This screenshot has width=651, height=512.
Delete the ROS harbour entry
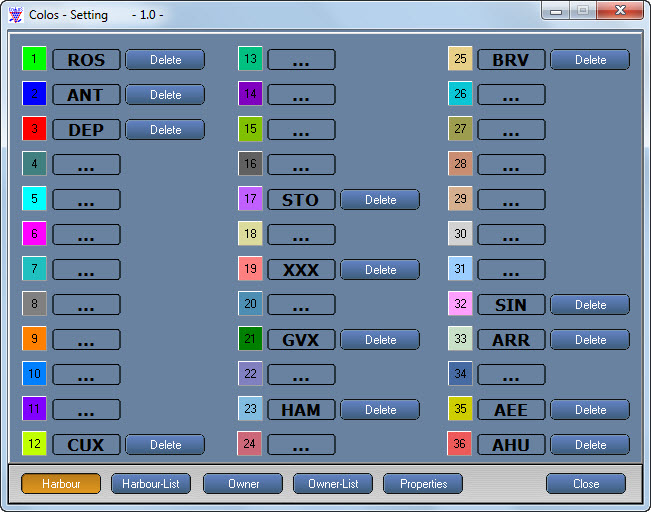click(x=165, y=60)
